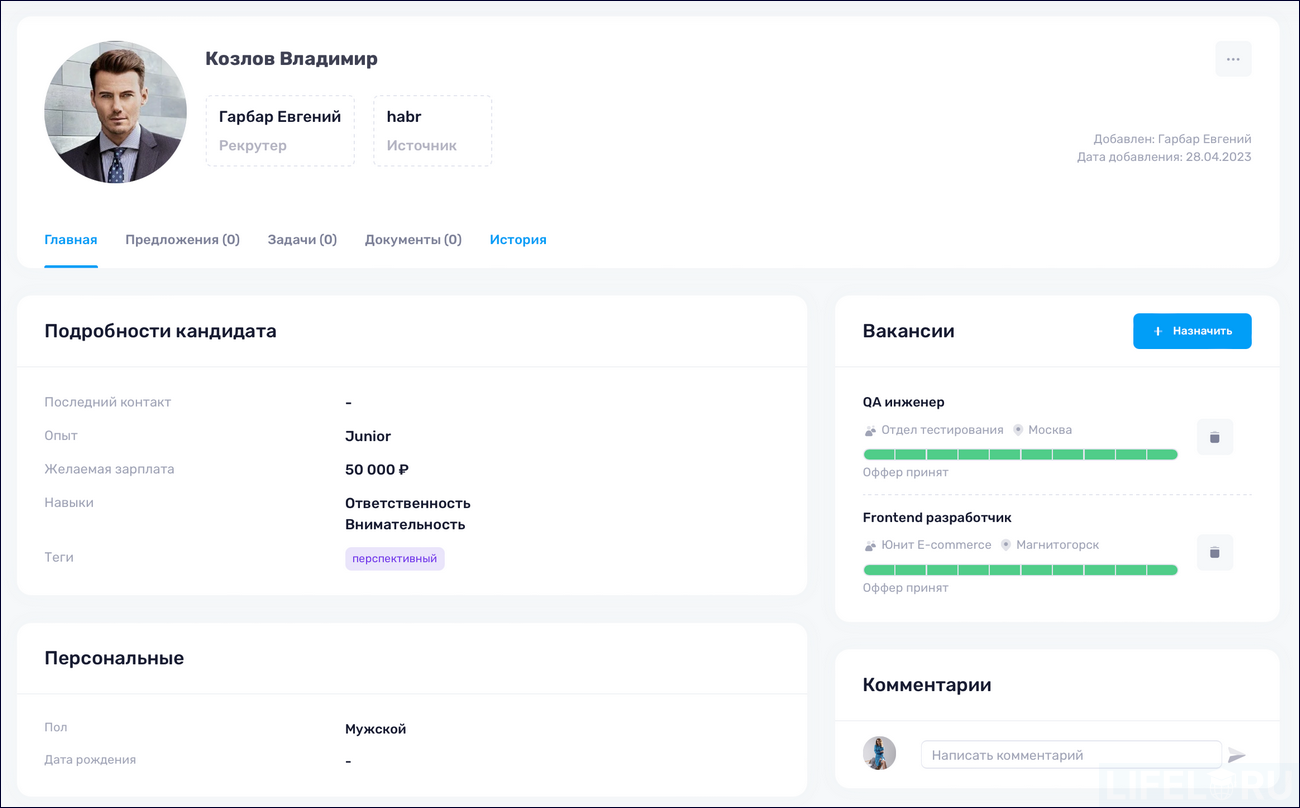Click the trash icon for Frontend разработчик vacancy
1300x808 pixels.
click(x=1214, y=552)
